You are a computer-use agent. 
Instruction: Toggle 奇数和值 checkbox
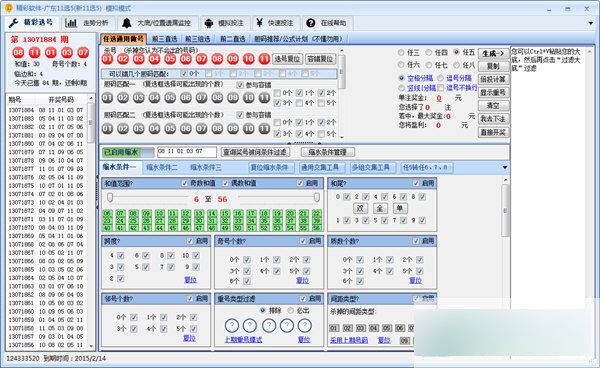(x=184, y=183)
